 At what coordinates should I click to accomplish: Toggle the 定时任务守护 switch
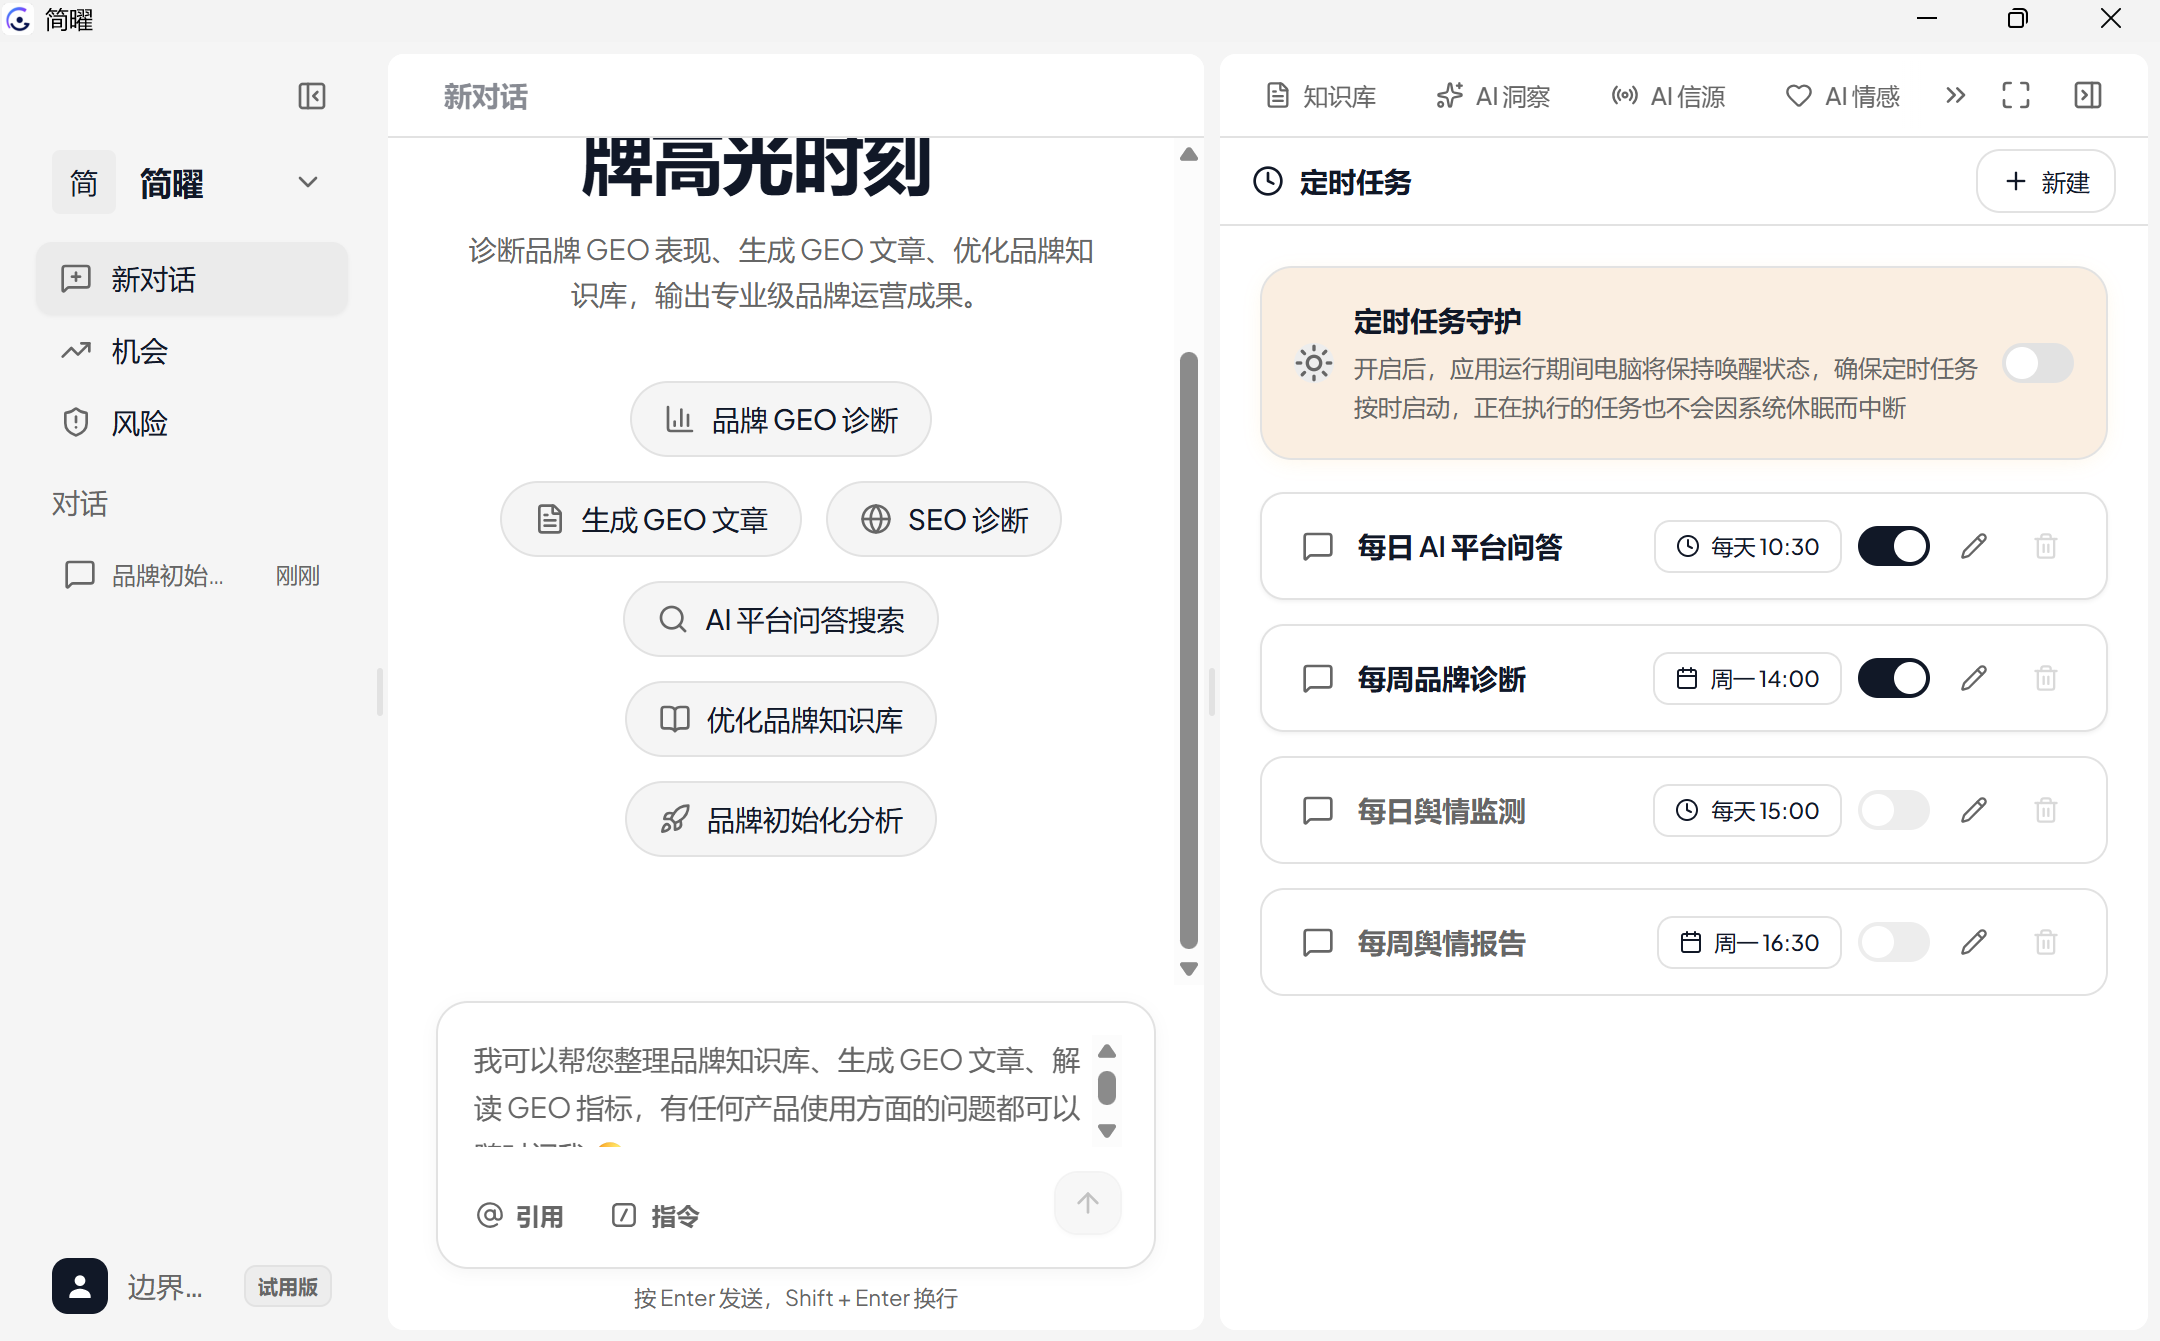(2038, 363)
